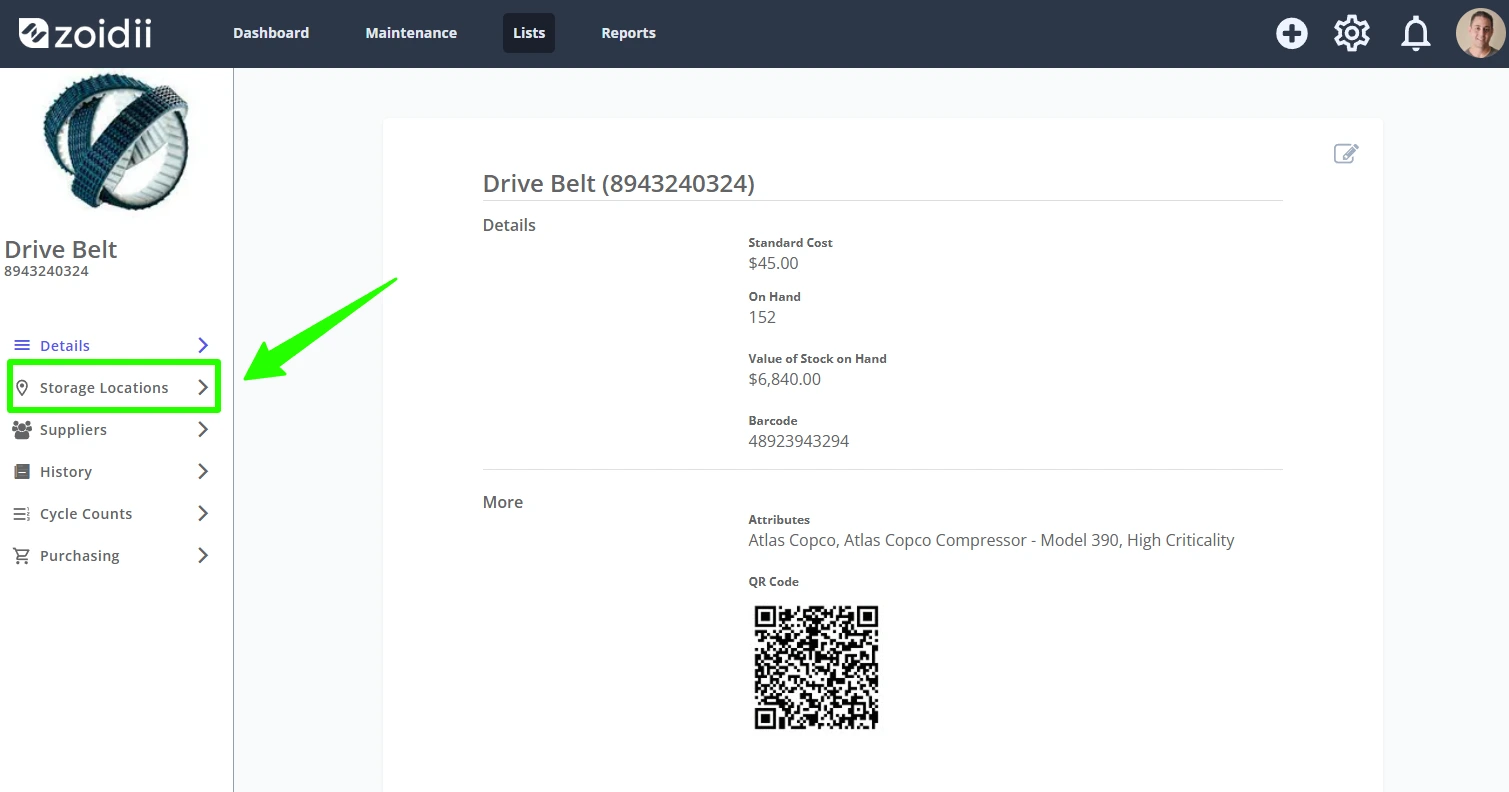The height and width of the screenshot is (792, 1509).
Task: Open the settings gear icon
Action: point(1352,34)
